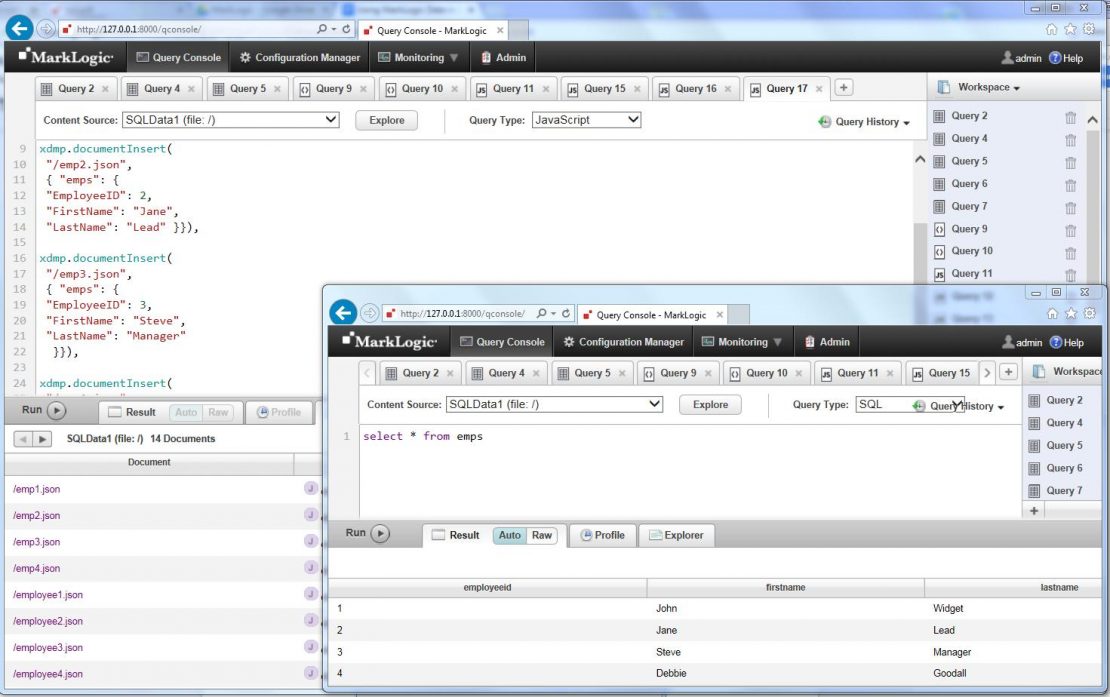
Task: Sort by the firstname column header
Action: pyautogui.click(x=785, y=587)
